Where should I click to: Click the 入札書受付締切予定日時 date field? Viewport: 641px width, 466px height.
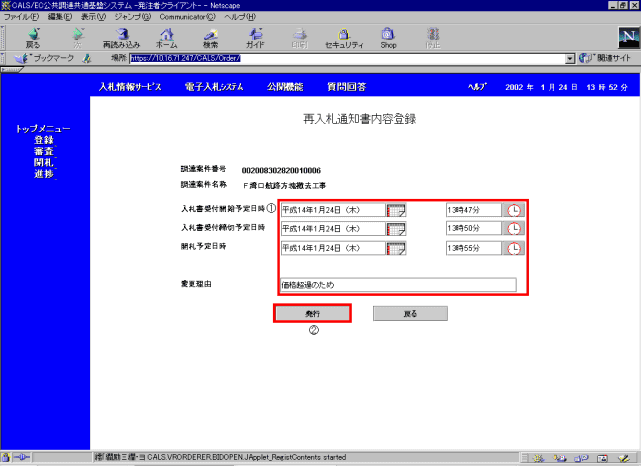point(333,229)
